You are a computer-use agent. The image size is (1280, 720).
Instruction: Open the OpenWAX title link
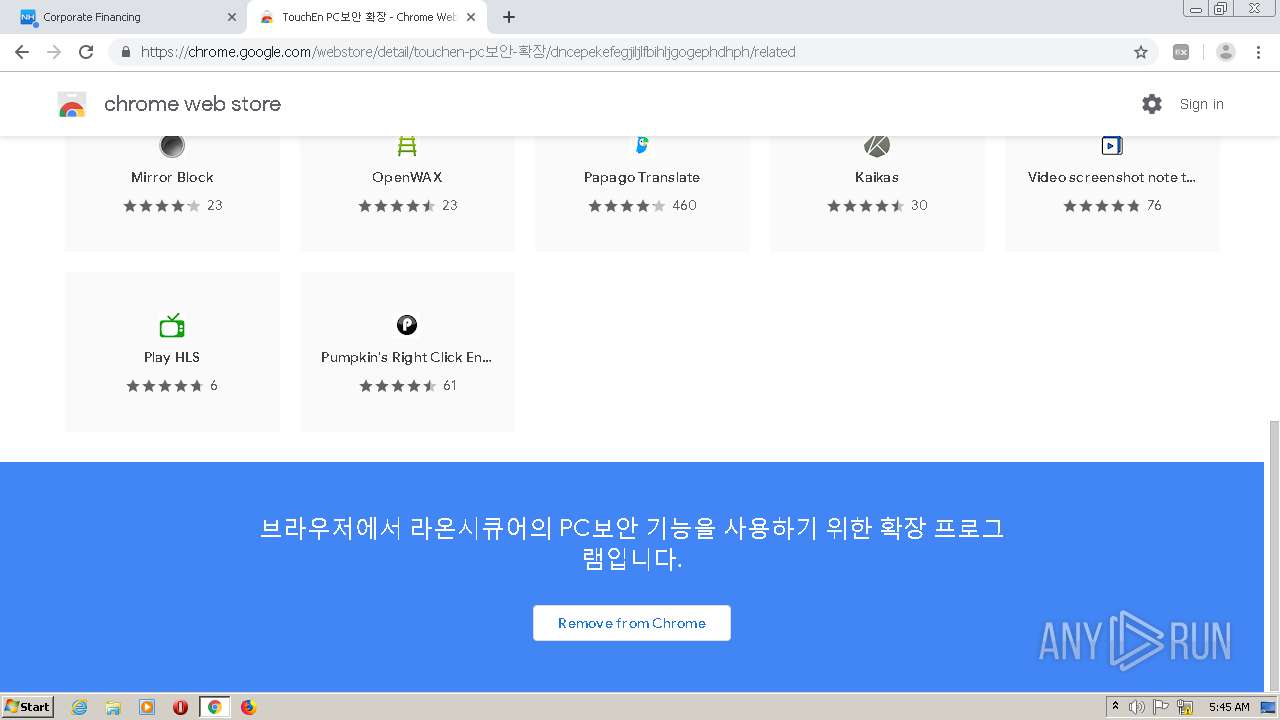coord(407,177)
